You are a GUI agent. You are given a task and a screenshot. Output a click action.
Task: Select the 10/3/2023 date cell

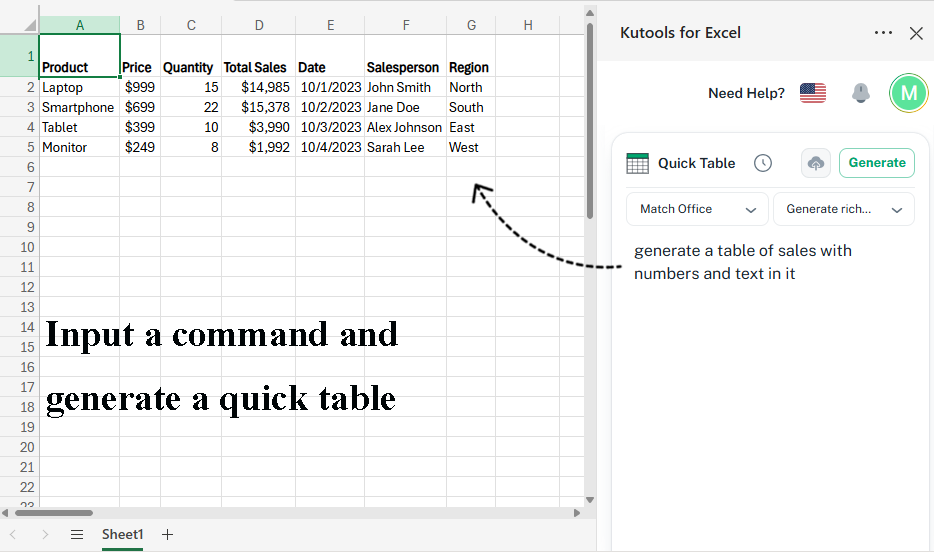[330, 127]
